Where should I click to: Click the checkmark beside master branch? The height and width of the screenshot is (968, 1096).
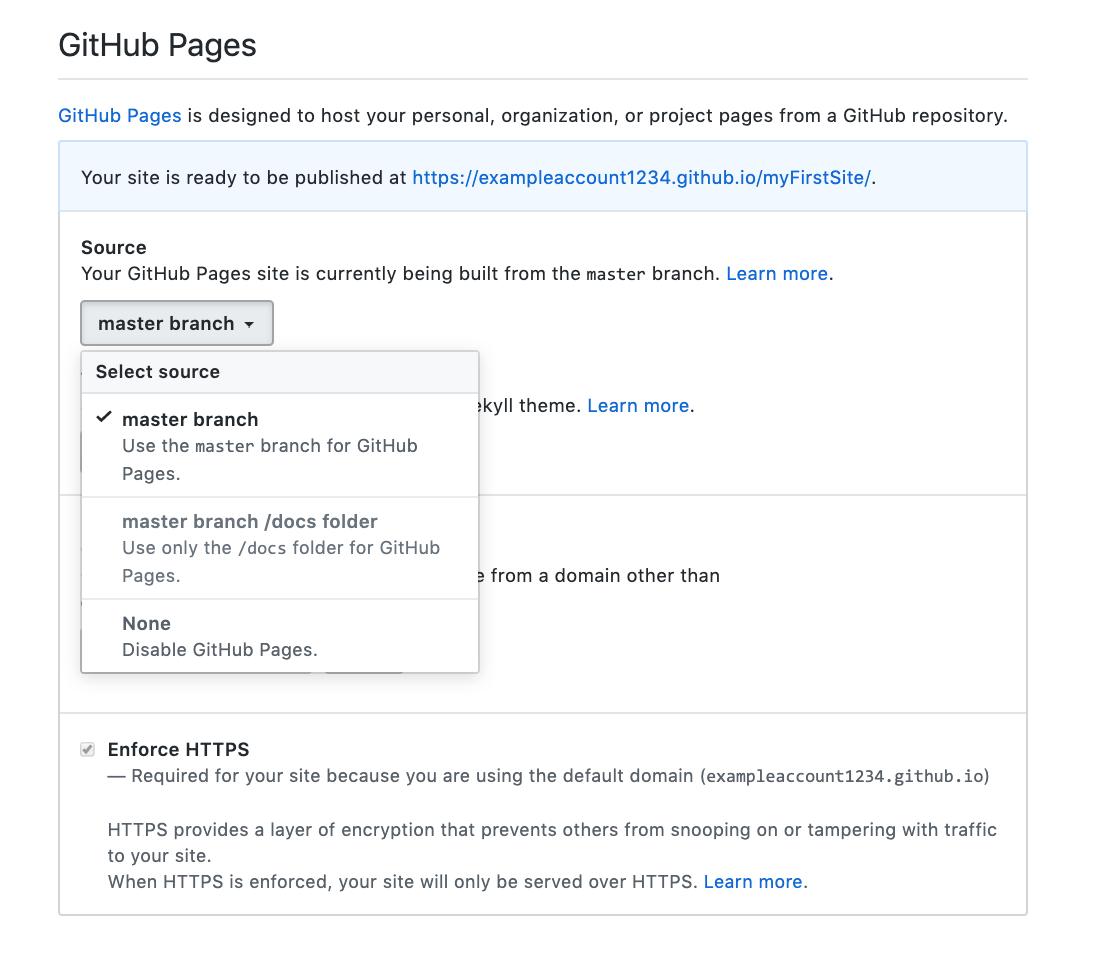pyautogui.click(x=103, y=417)
